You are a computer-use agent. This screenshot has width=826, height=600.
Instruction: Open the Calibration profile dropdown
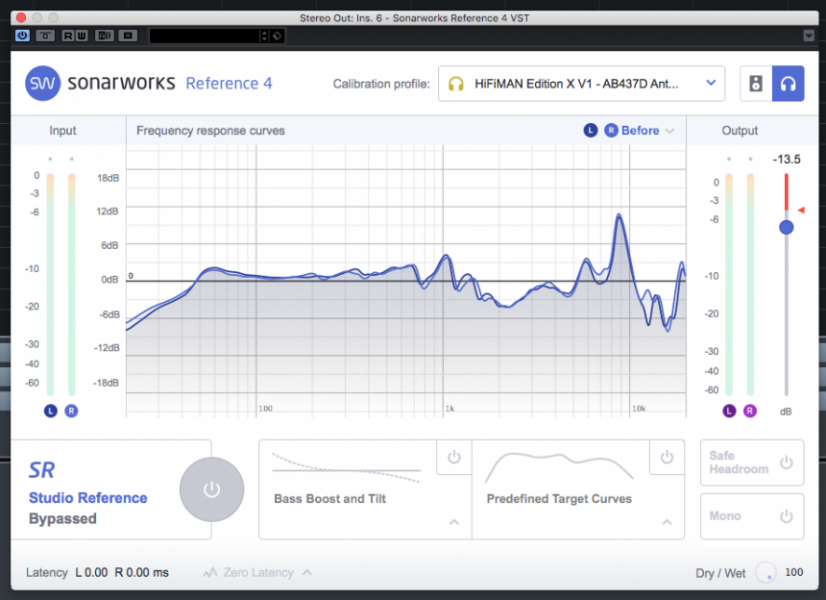pos(581,83)
